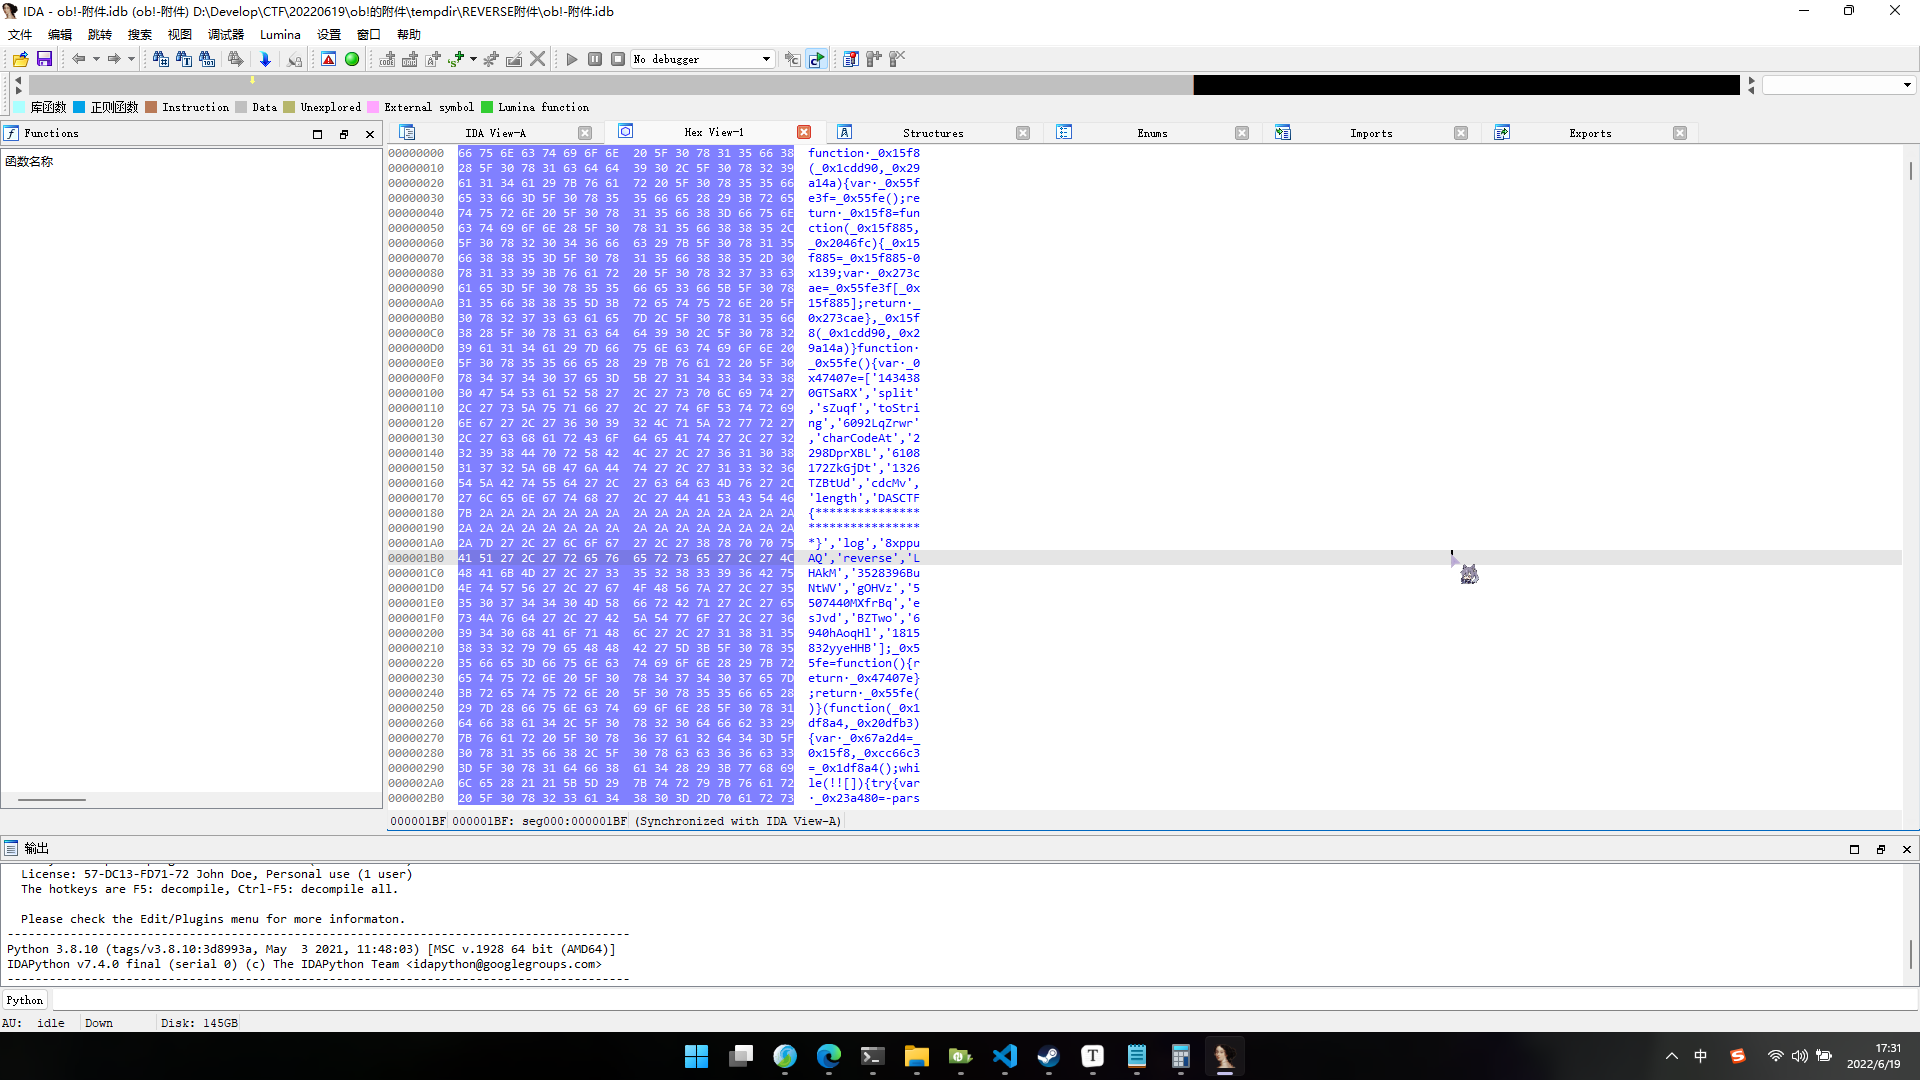
Task: Click the green circle toolbar icon
Action: coord(352,59)
